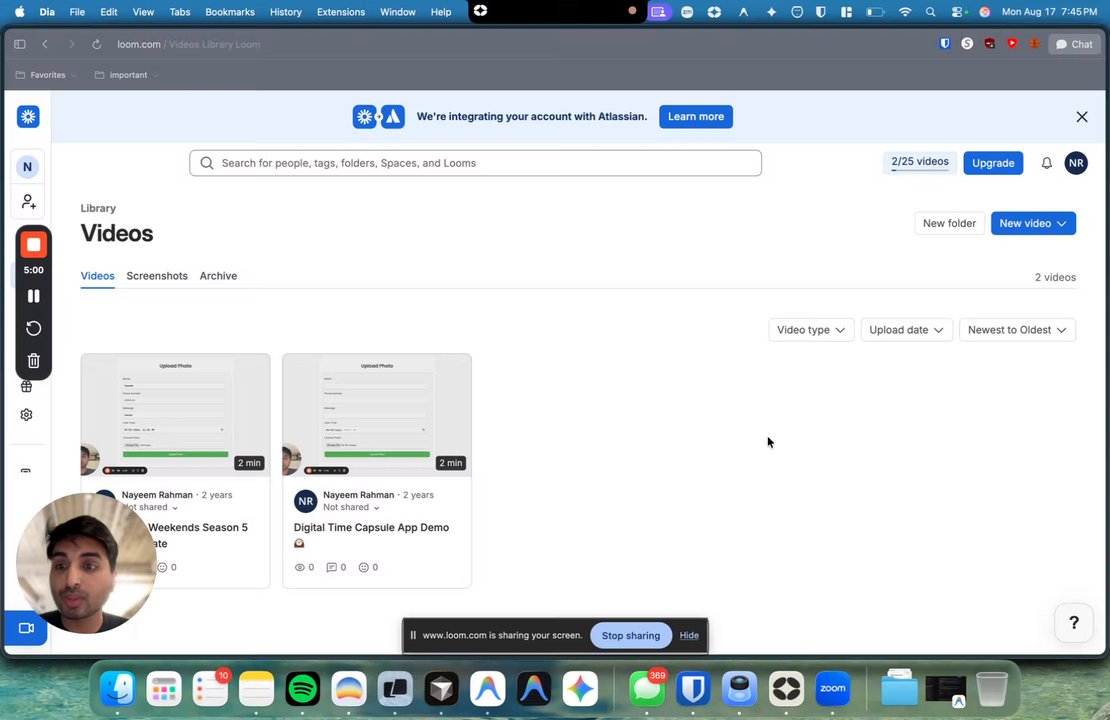
Task: Open the N workspace avatar in sidebar
Action: pyautogui.click(x=28, y=167)
